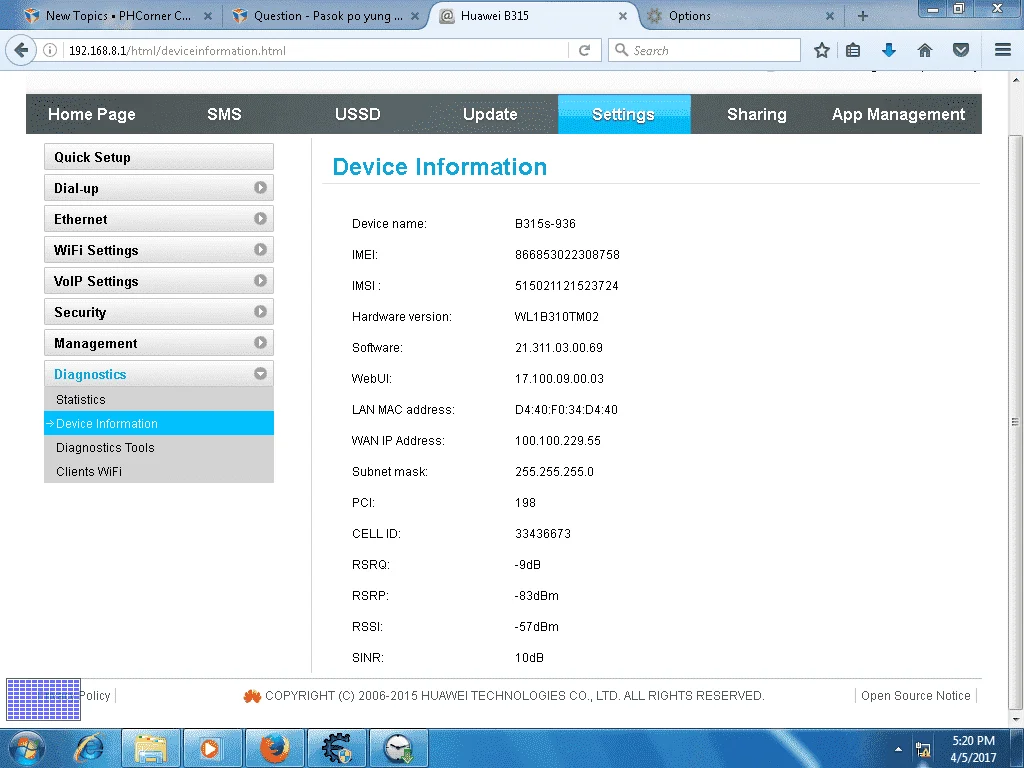1024x768 pixels.
Task: Select the Settings tab
Action: click(624, 114)
